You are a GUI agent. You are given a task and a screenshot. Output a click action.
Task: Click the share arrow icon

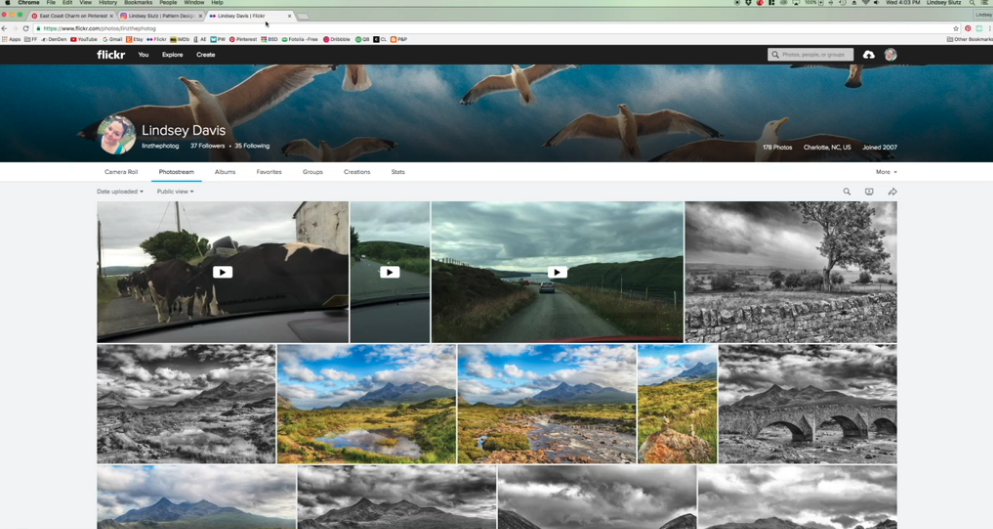tap(892, 191)
